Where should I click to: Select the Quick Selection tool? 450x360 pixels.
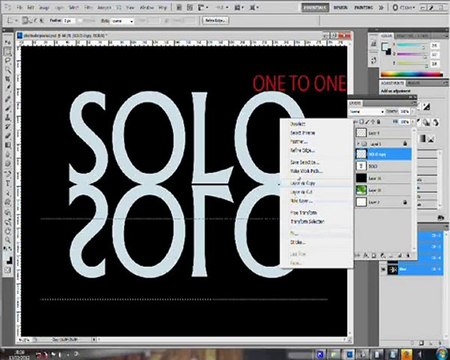click(7, 70)
